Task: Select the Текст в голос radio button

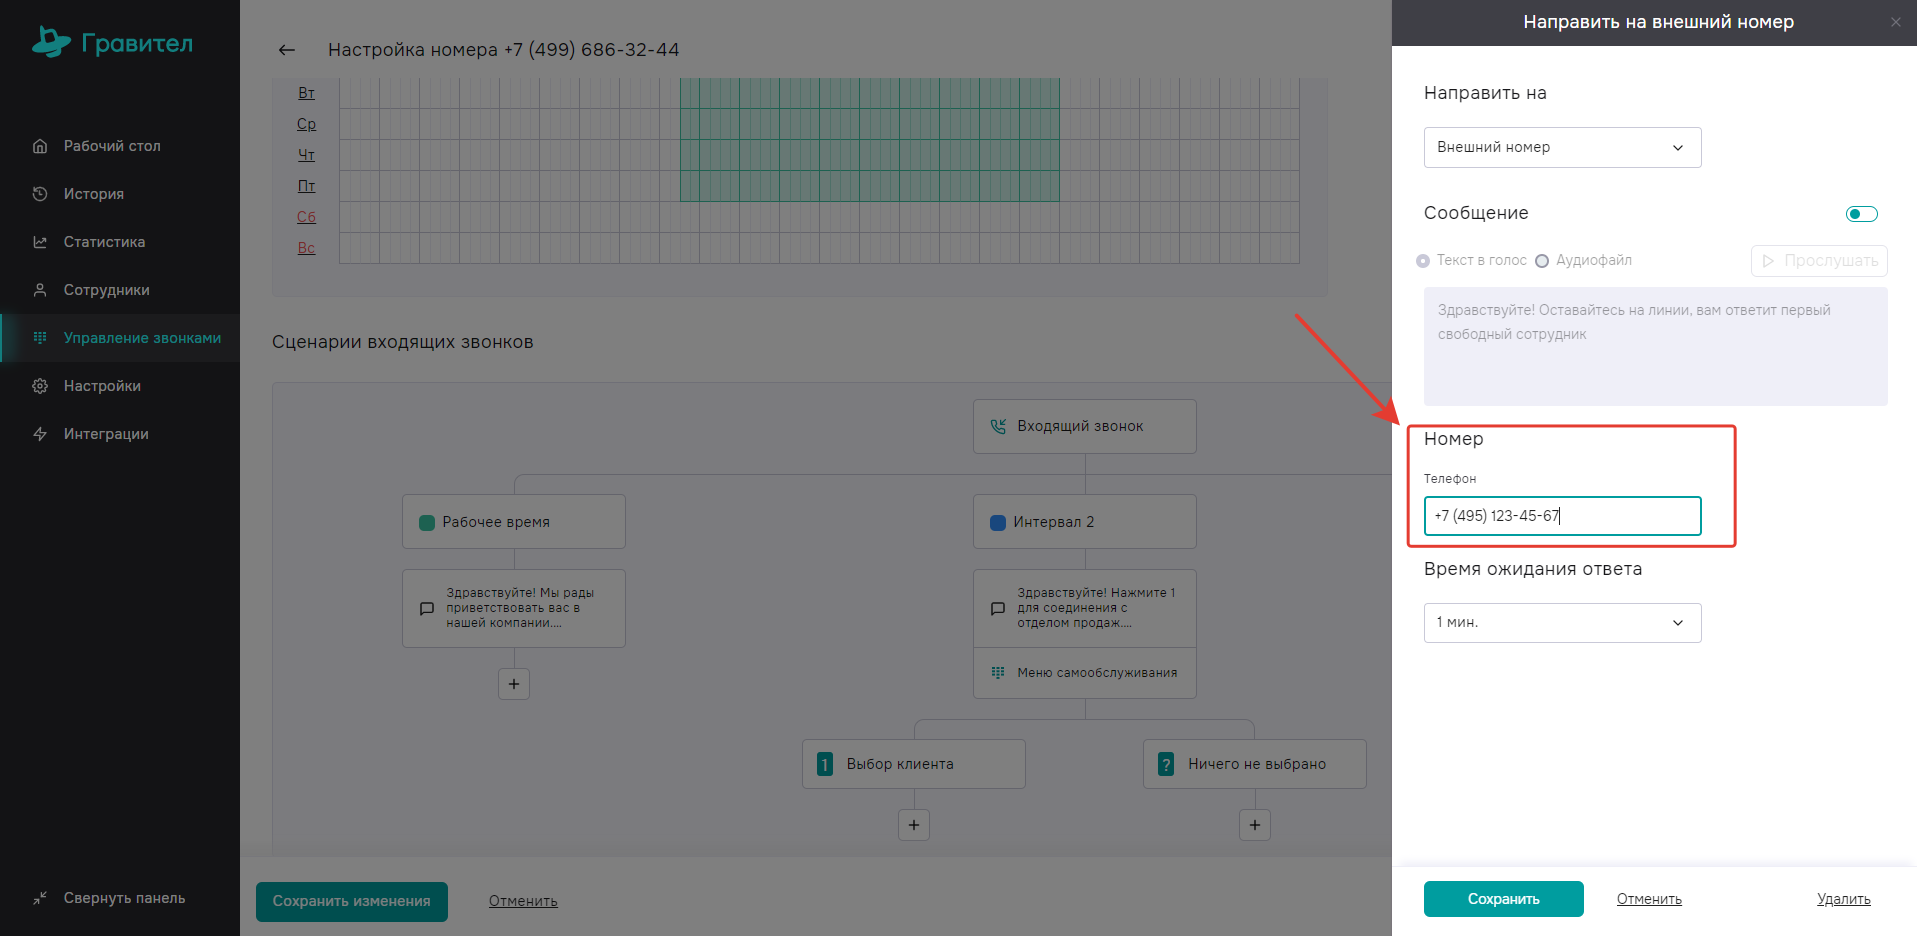Action: coord(1423,261)
